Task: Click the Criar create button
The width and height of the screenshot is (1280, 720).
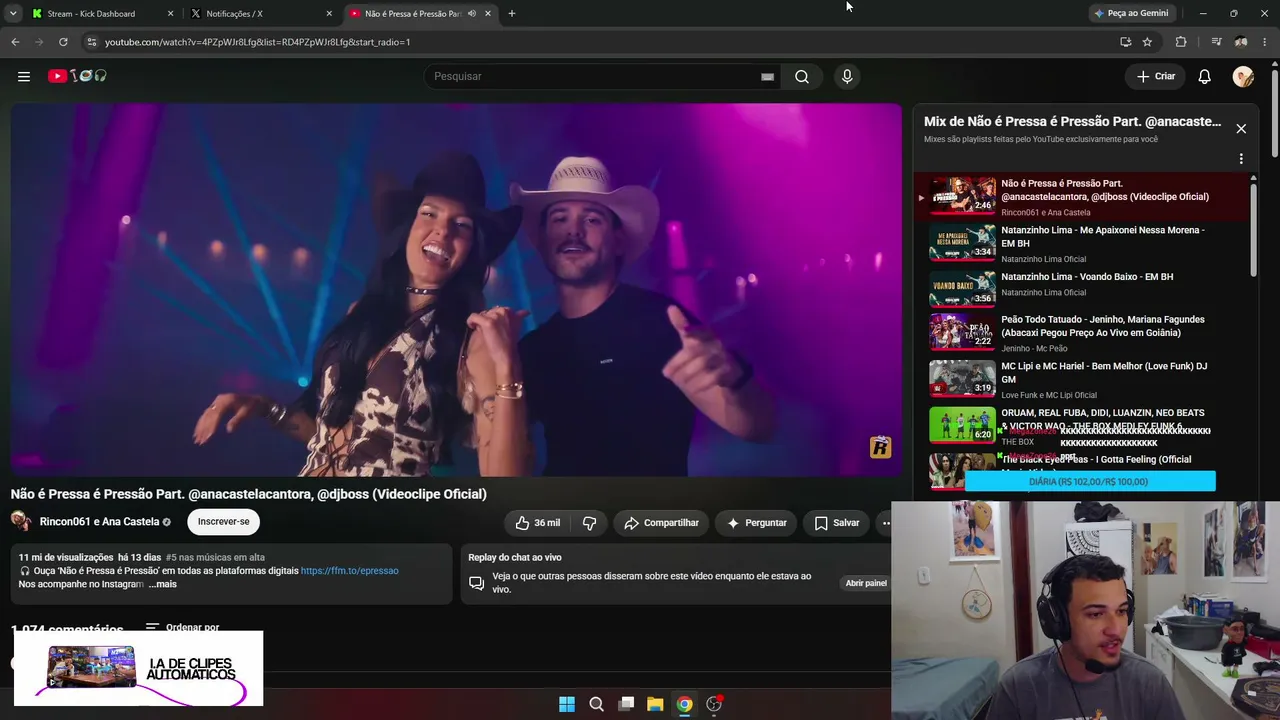Action: [1156, 76]
